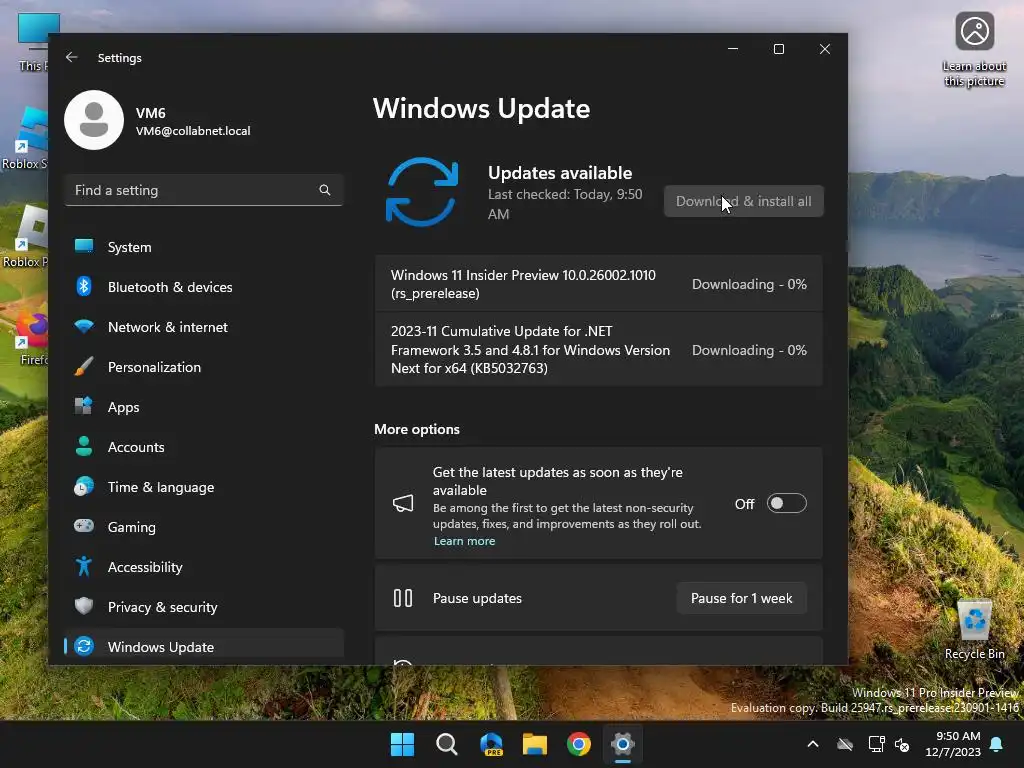Click the System monitor icon in sidebar

(84, 246)
